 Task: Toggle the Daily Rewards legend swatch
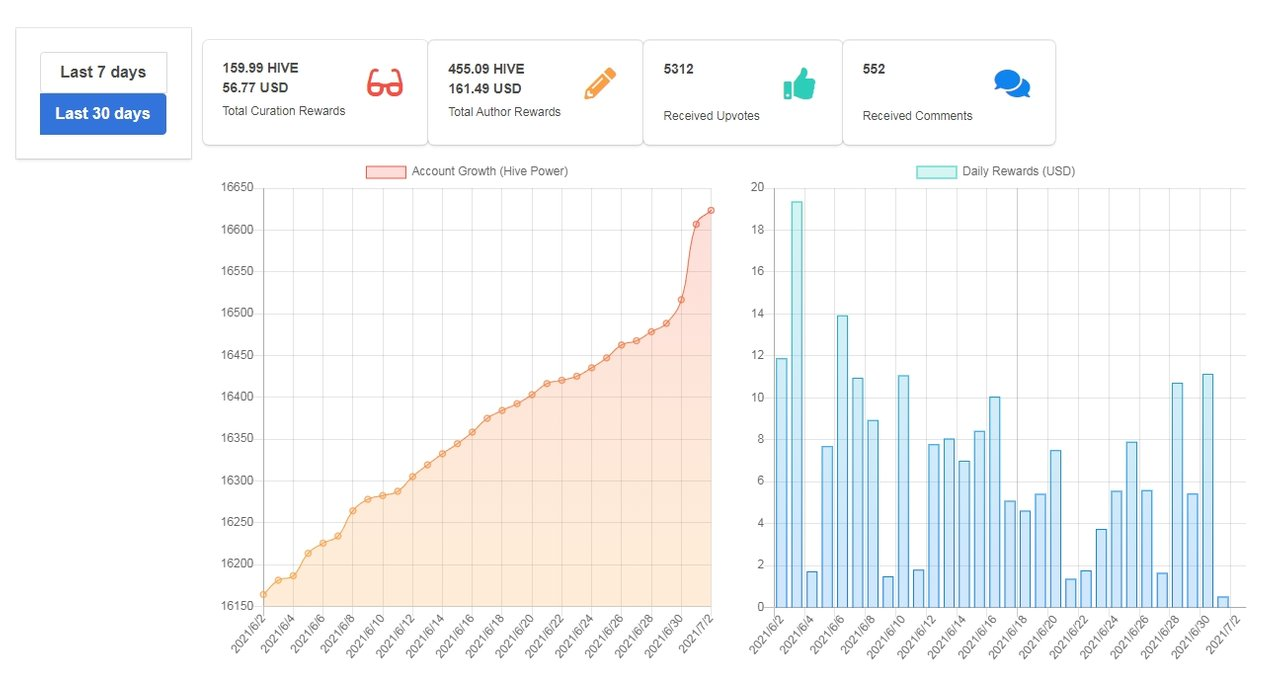pos(936,172)
